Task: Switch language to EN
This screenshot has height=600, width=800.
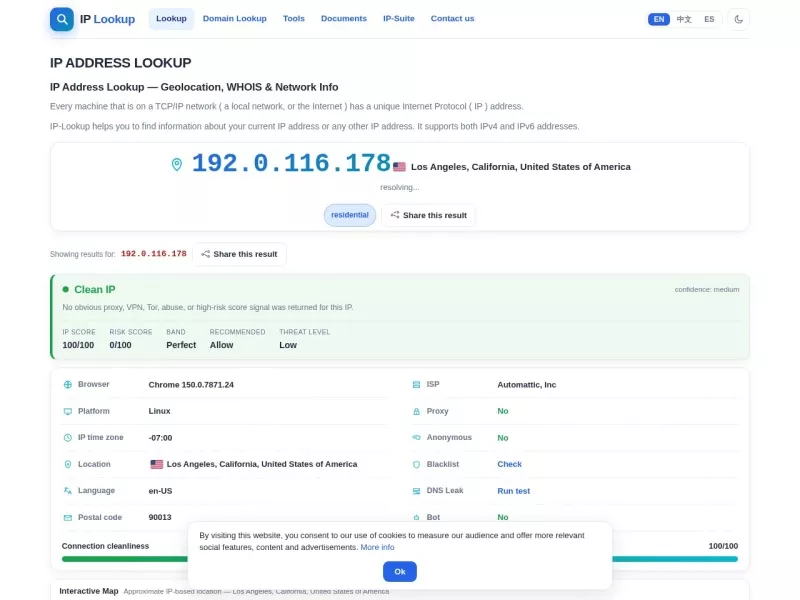Action: (x=659, y=19)
